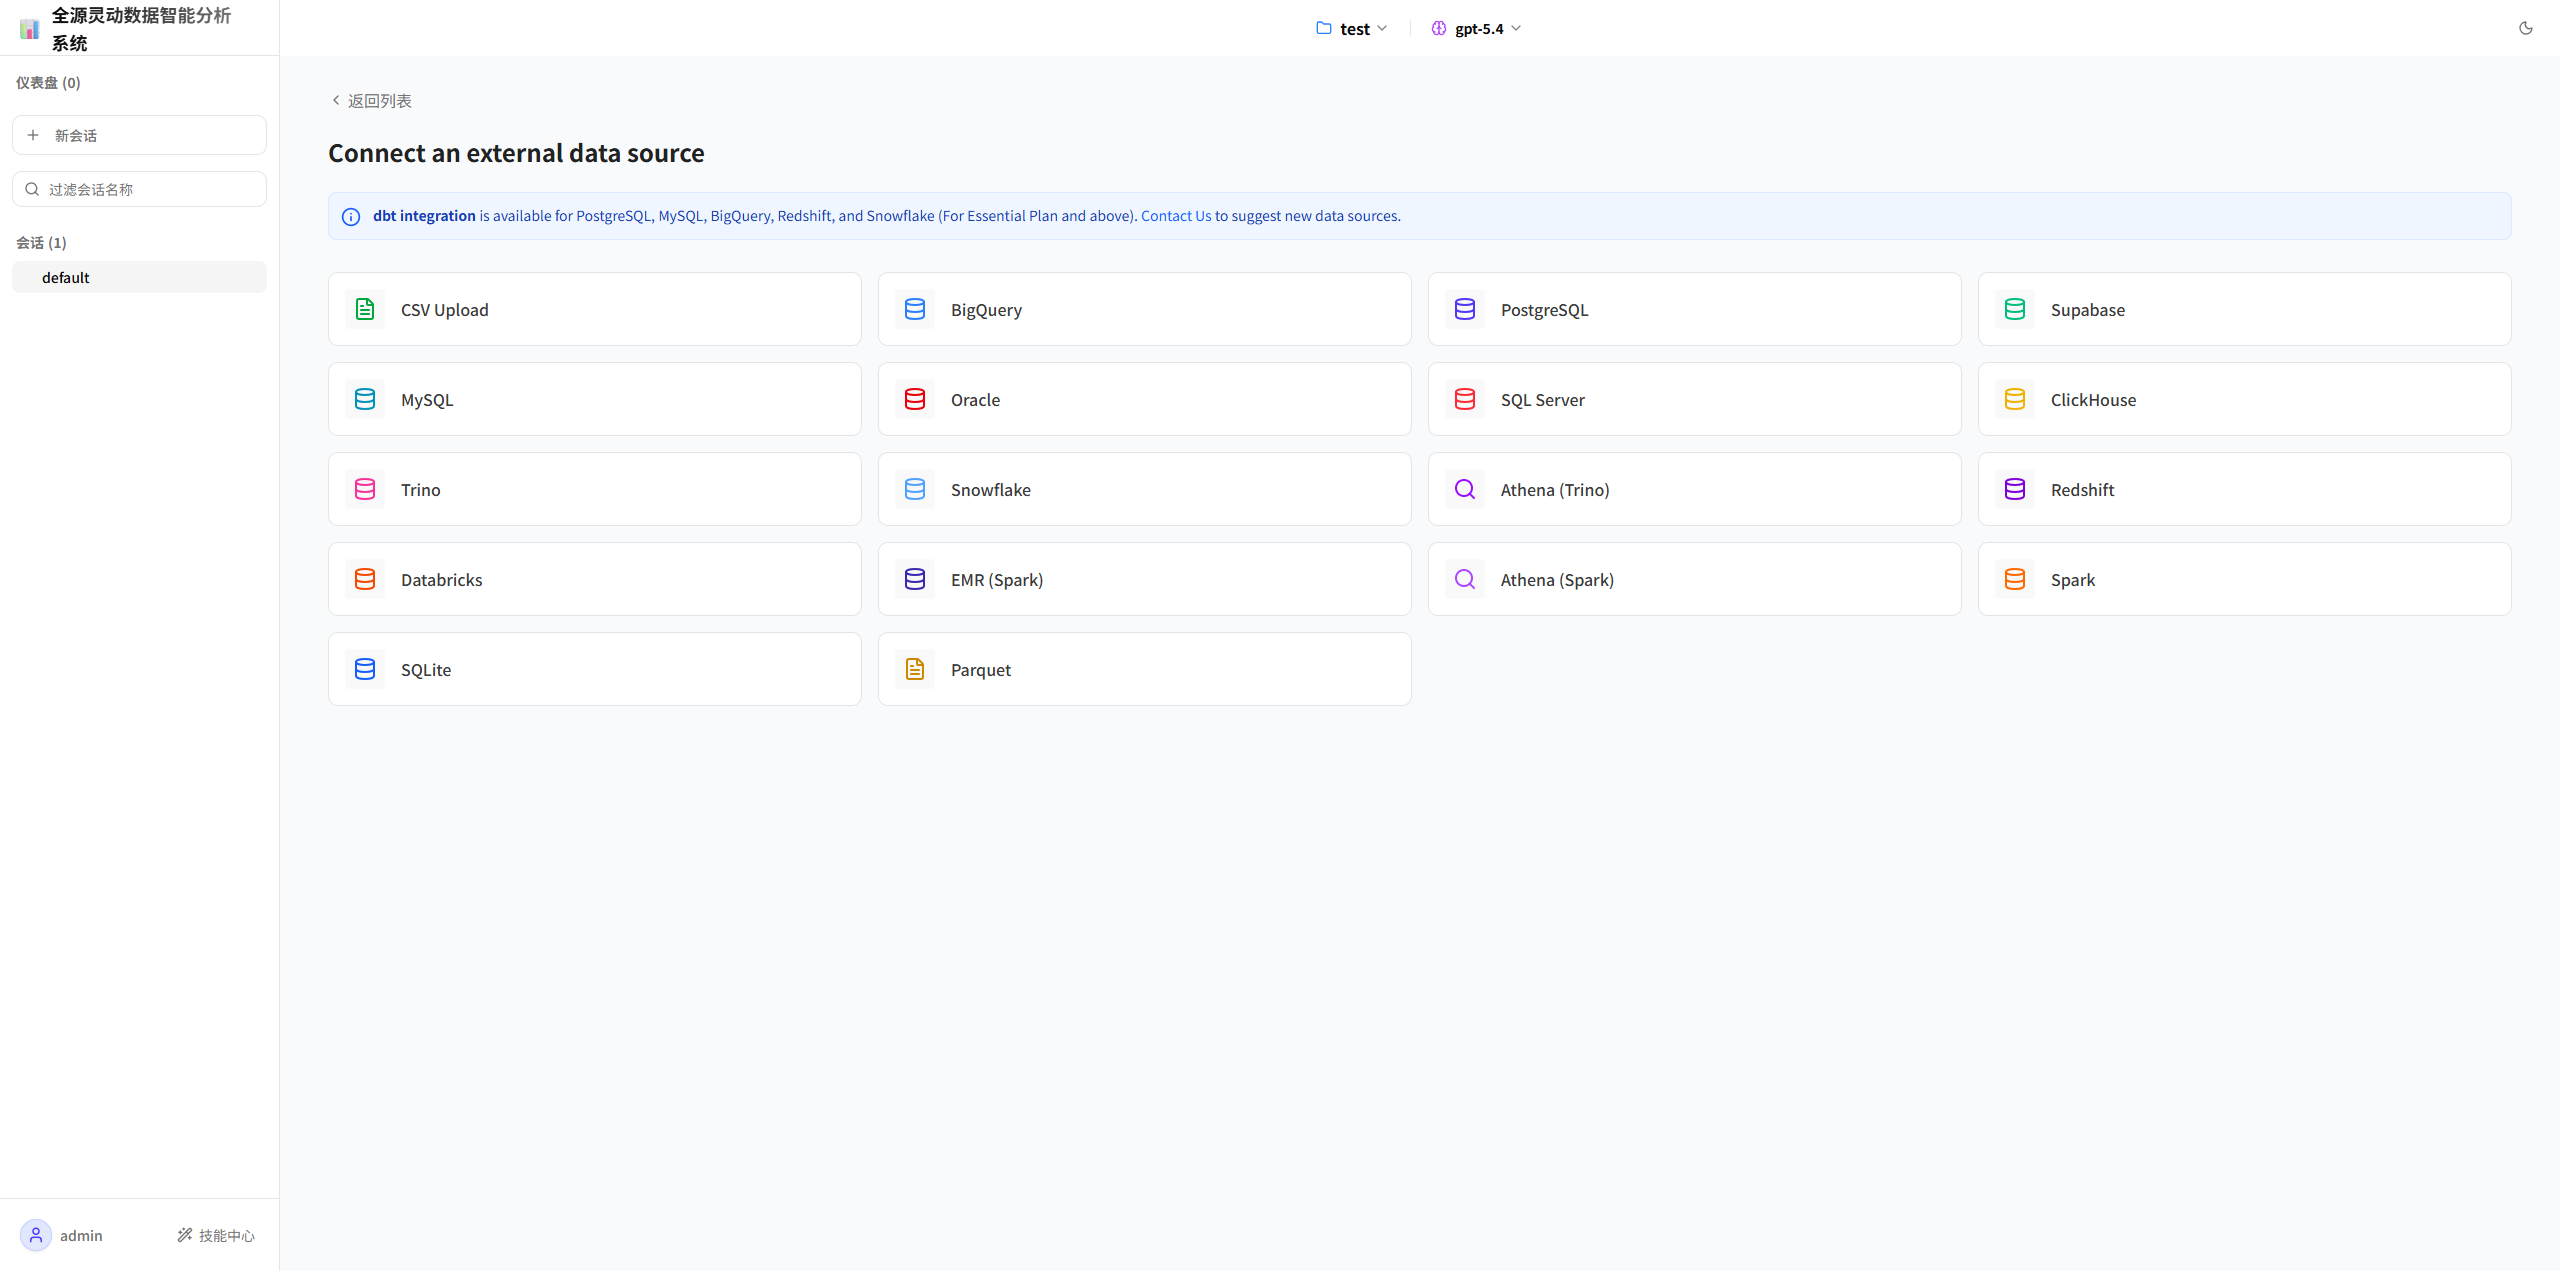The image size is (2560, 1271).
Task: Click the admin user avatar icon
Action: click(36, 1235)
